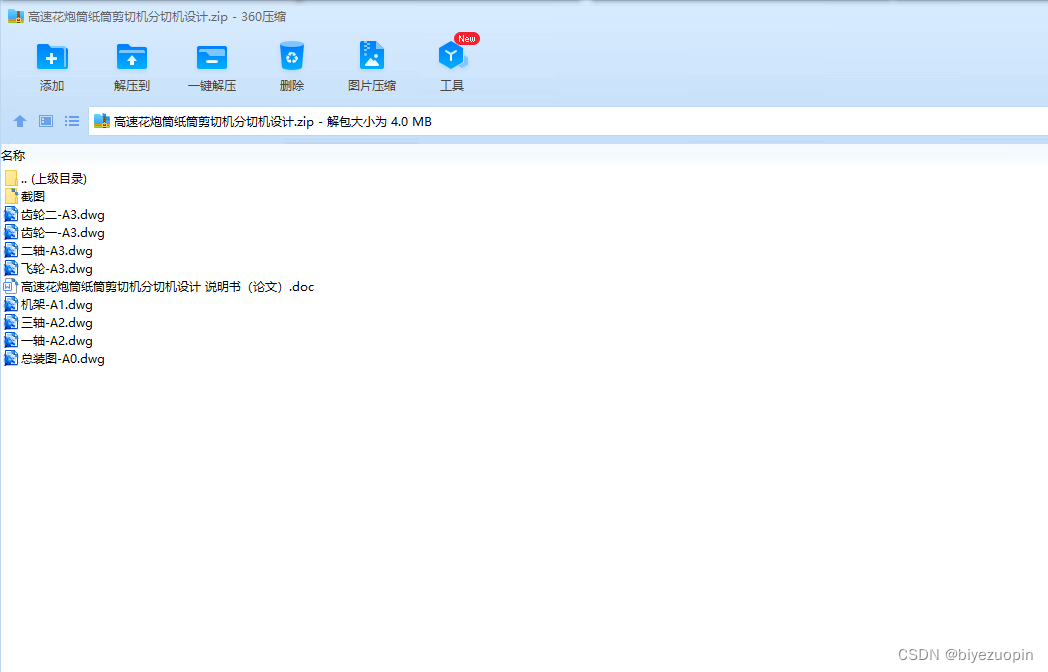This screenshot has height=672, width=1048.
Task: Click the dwg icon beside 三轴-A2.dwg
Action: point(11,323)
